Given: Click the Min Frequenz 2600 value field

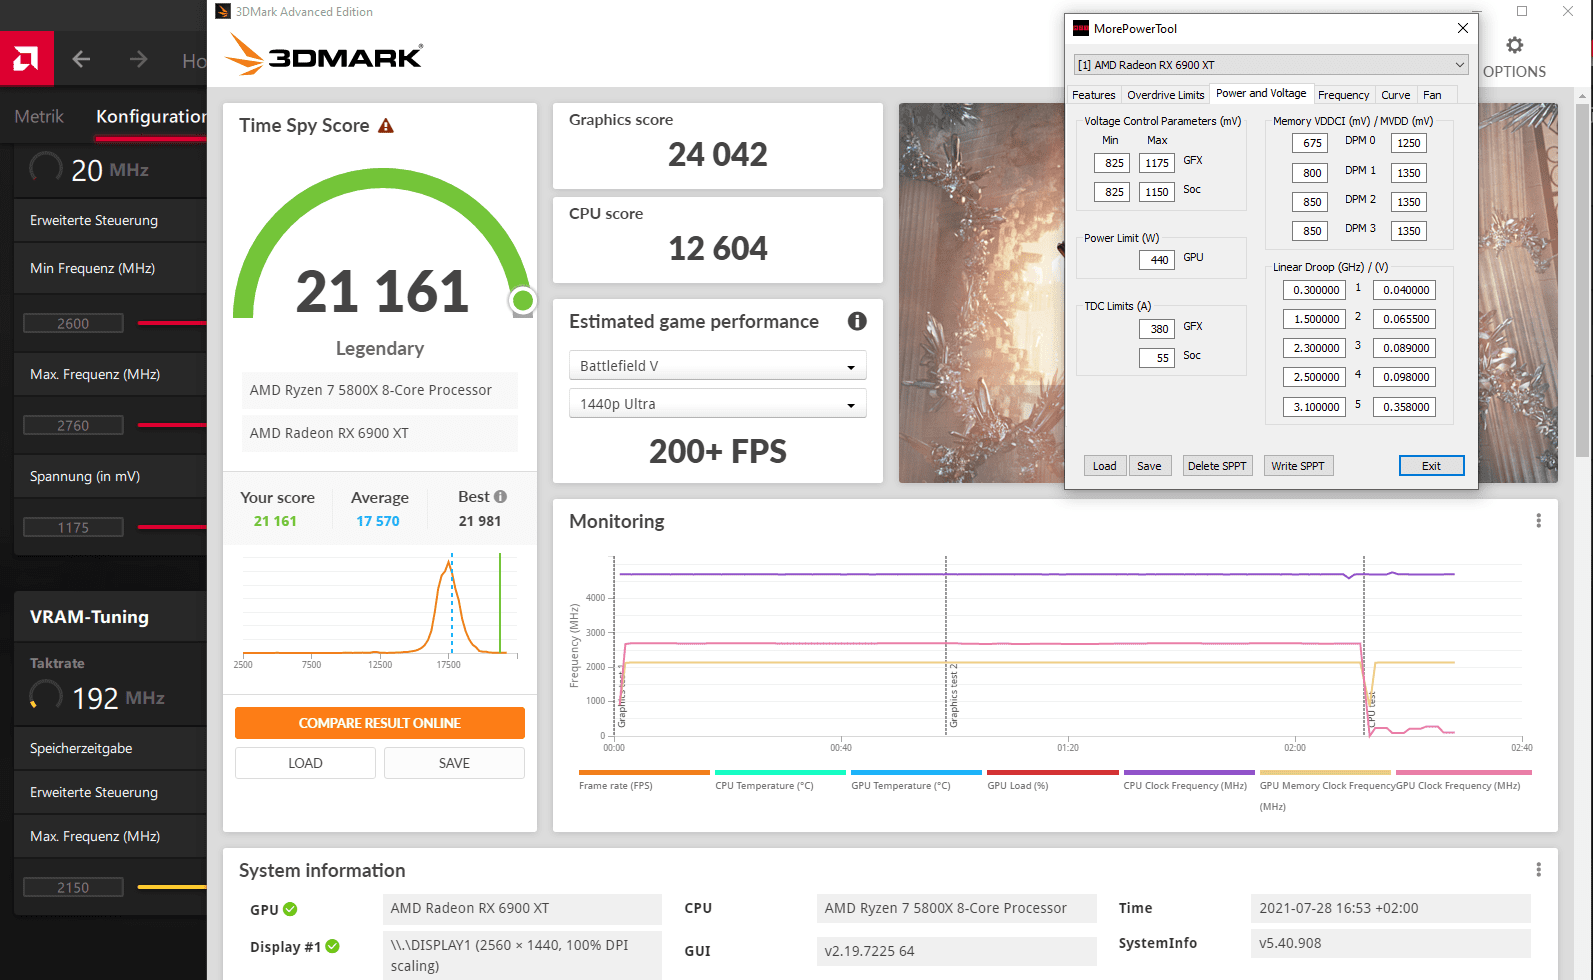Looking at the screenshot, I should [73, 323].
